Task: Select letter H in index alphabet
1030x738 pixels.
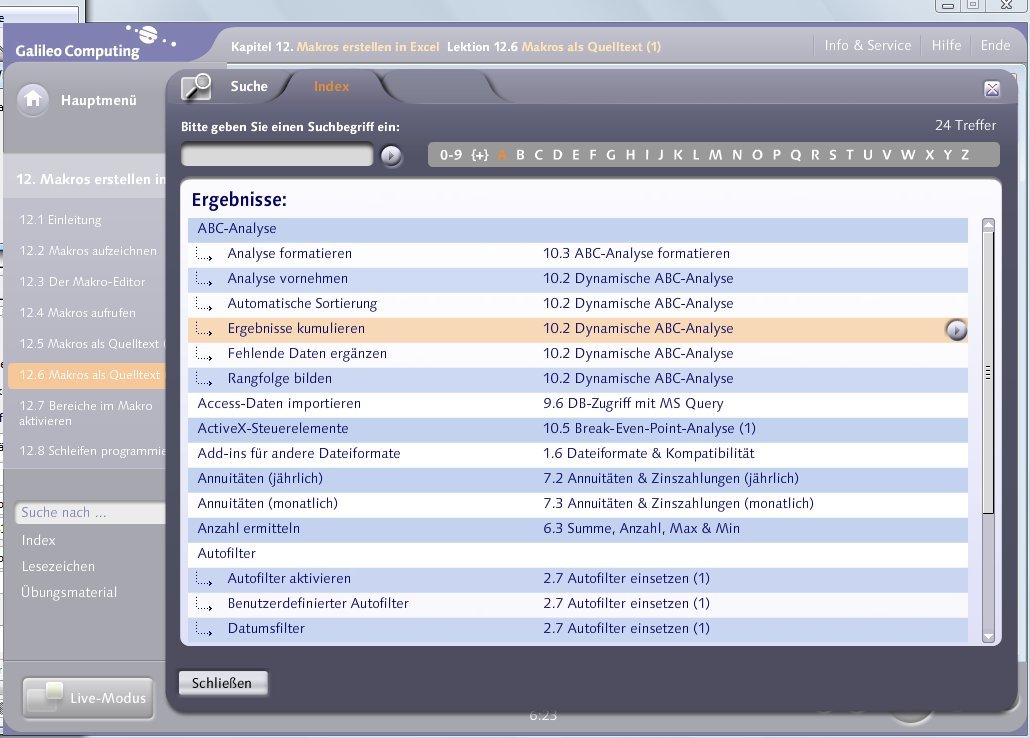Action: [x=630, y=155]
